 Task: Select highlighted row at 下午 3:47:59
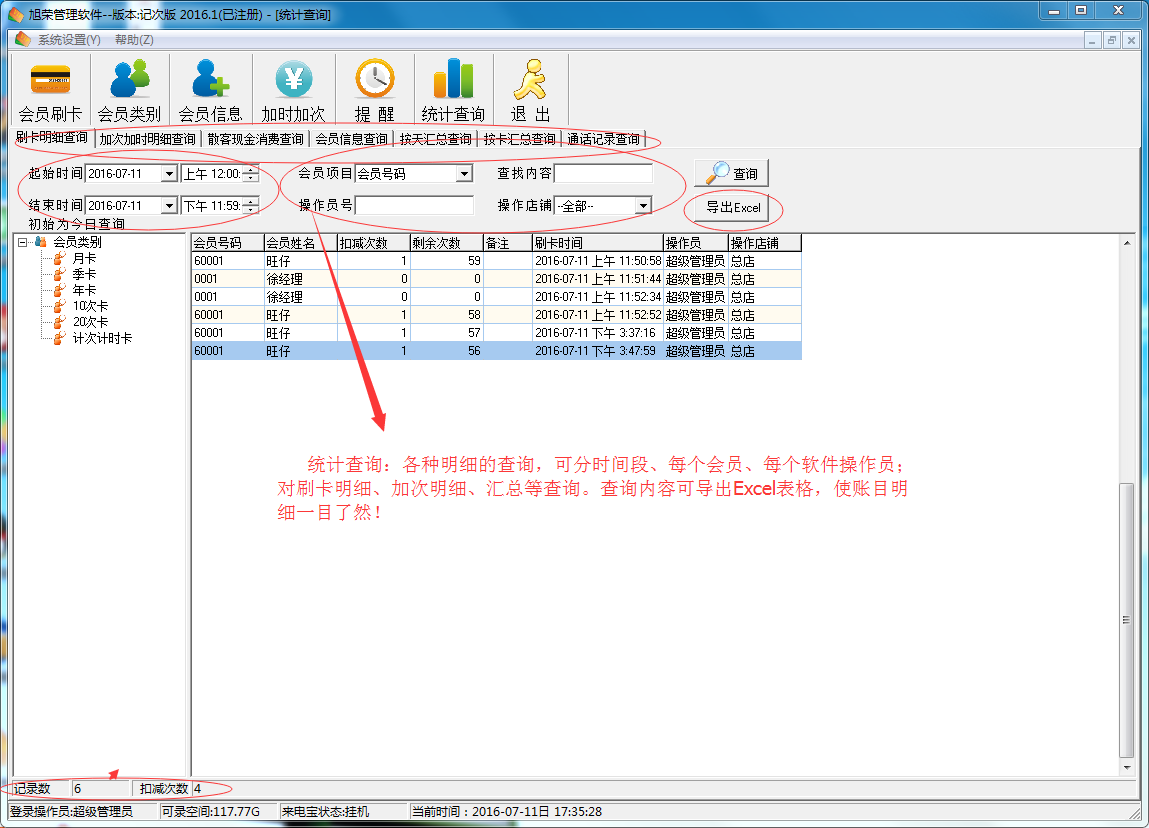496,351
